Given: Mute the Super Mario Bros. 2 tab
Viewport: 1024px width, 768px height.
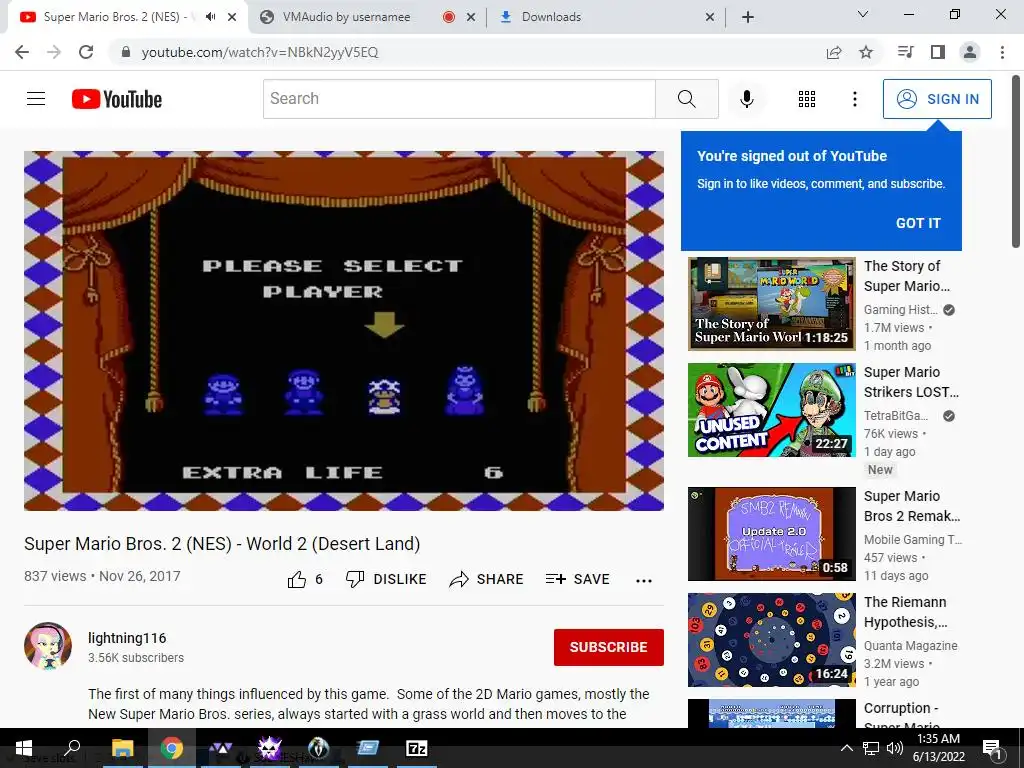Looking at the screenshot, I should point(210,17).
